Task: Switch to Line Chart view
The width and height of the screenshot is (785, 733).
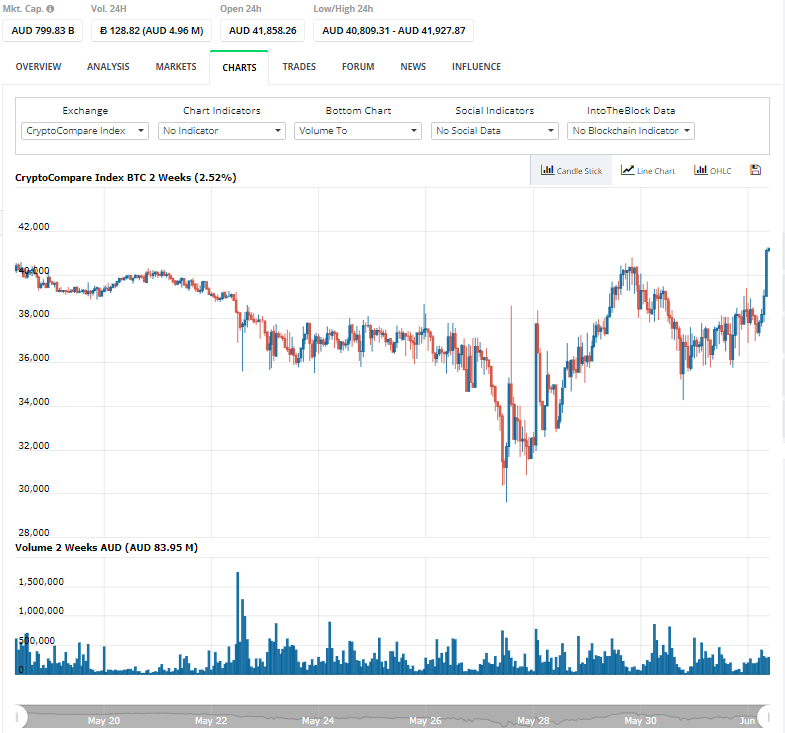Action: (648, 171)
